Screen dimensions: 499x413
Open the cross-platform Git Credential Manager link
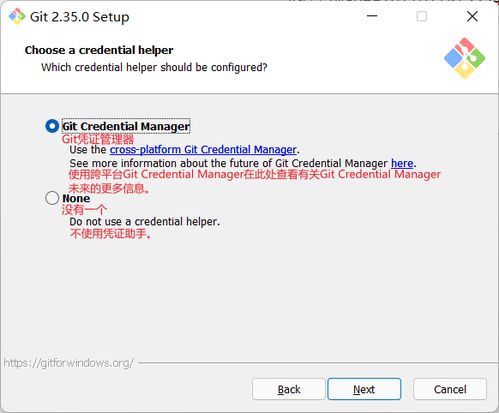click(203, 150)
